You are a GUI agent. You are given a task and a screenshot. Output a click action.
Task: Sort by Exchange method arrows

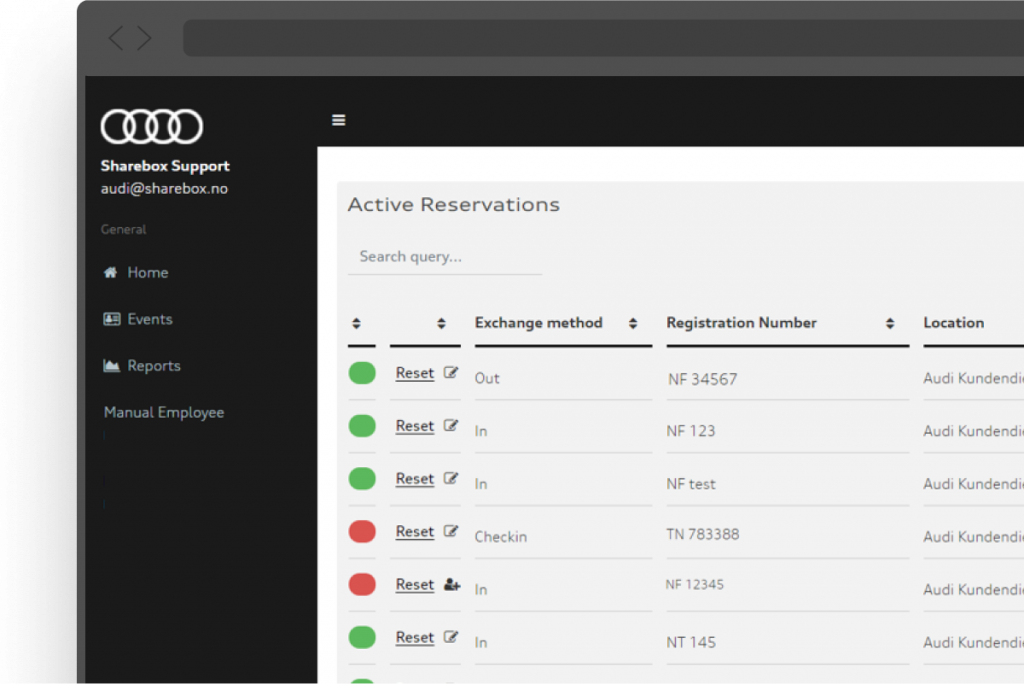633,323
